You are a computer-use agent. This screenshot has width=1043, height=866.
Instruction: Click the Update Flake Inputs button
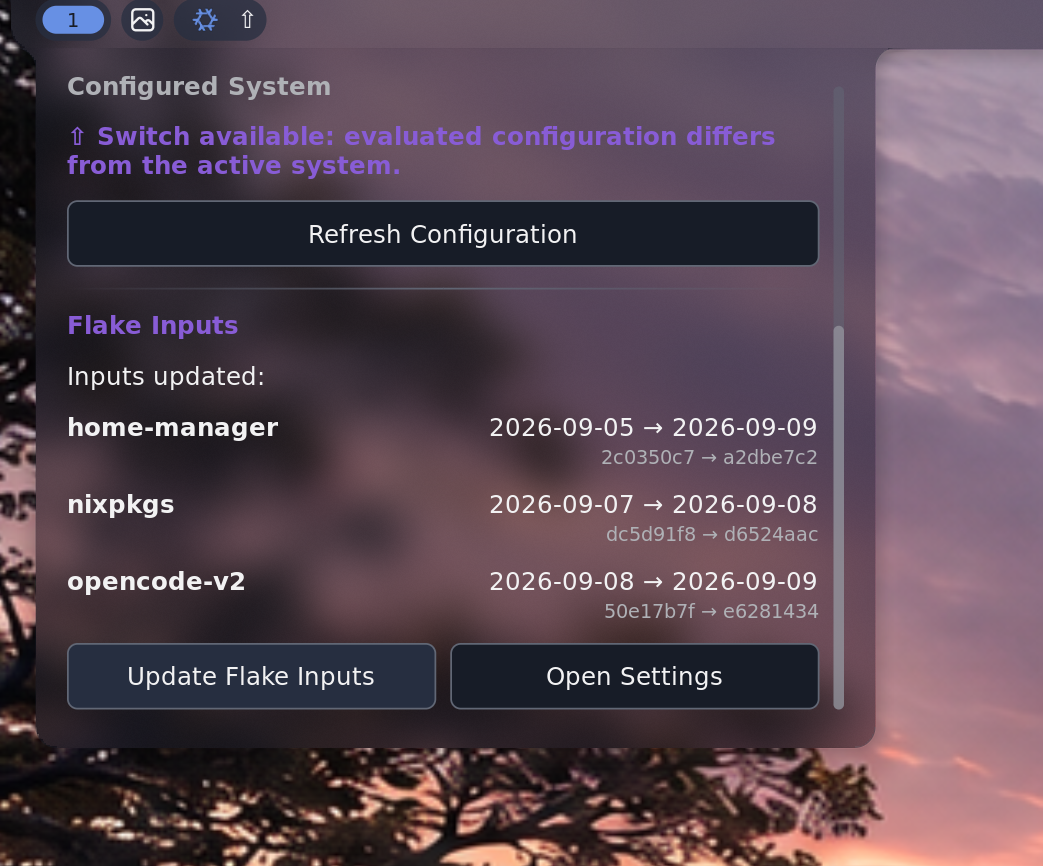(251, 676)
